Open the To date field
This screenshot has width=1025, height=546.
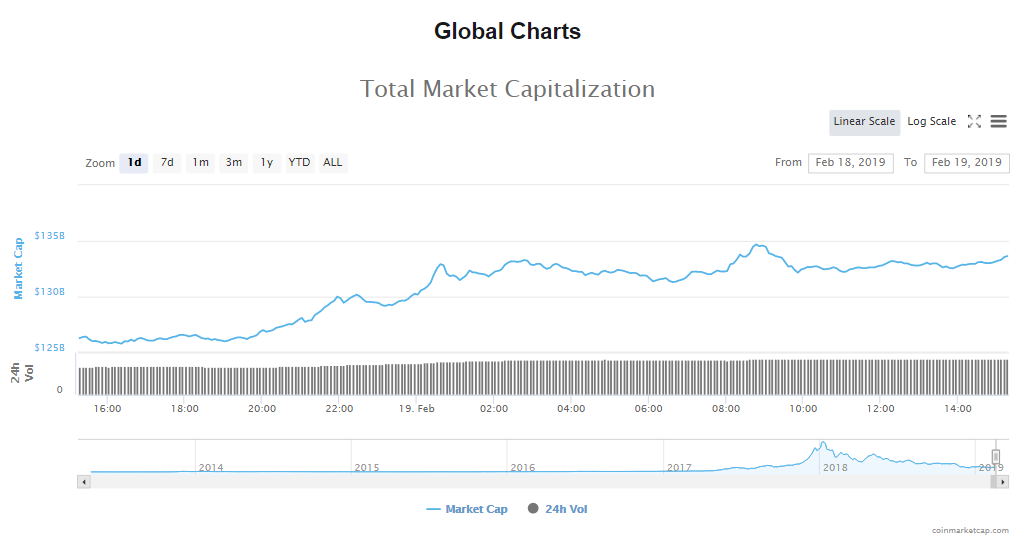point(966,163)
